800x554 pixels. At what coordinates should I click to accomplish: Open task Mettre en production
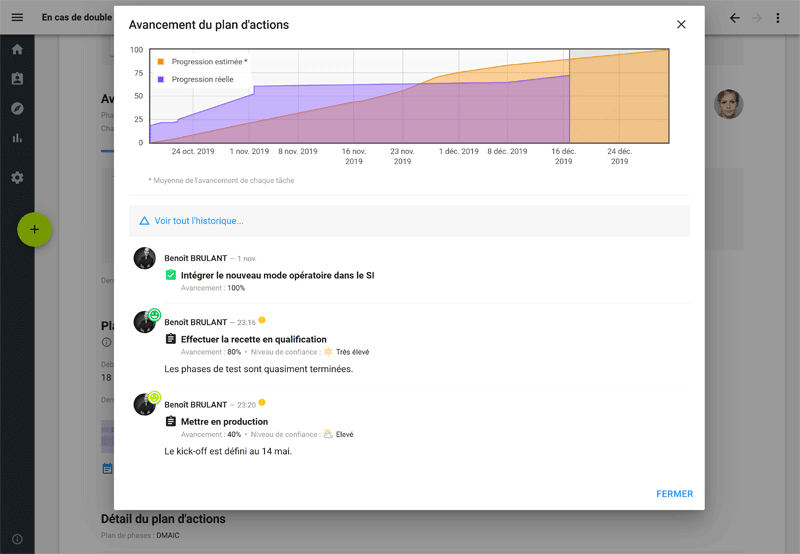tap(224, 422)
